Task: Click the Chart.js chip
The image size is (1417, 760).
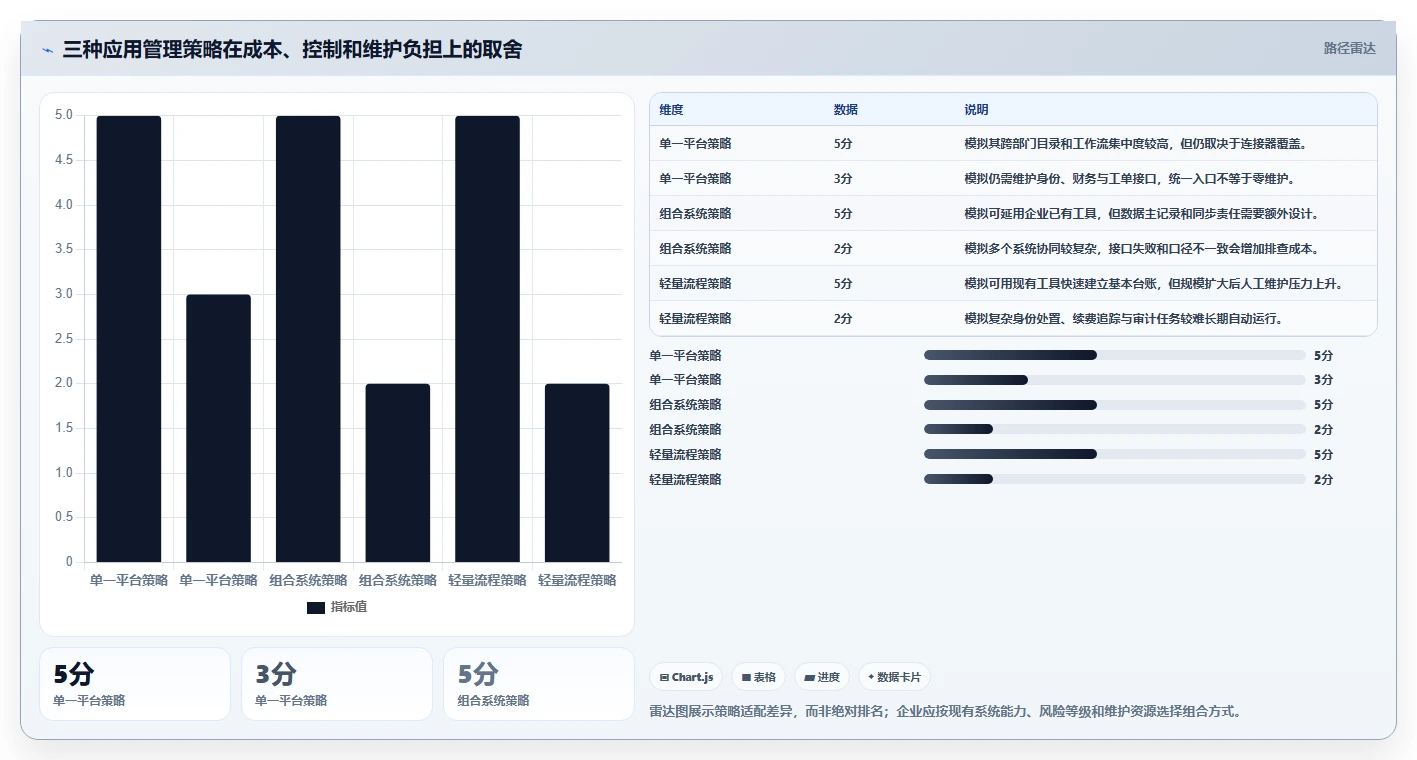Action: (686, 677)
